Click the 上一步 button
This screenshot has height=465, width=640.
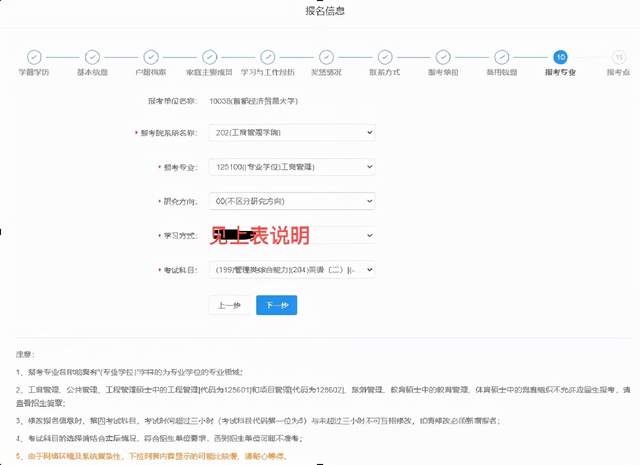tap(229, 305)
